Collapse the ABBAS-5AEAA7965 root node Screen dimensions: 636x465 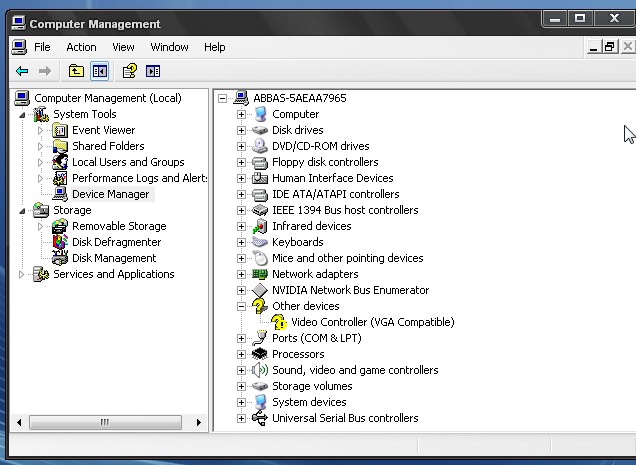click(x=222, y=98)
